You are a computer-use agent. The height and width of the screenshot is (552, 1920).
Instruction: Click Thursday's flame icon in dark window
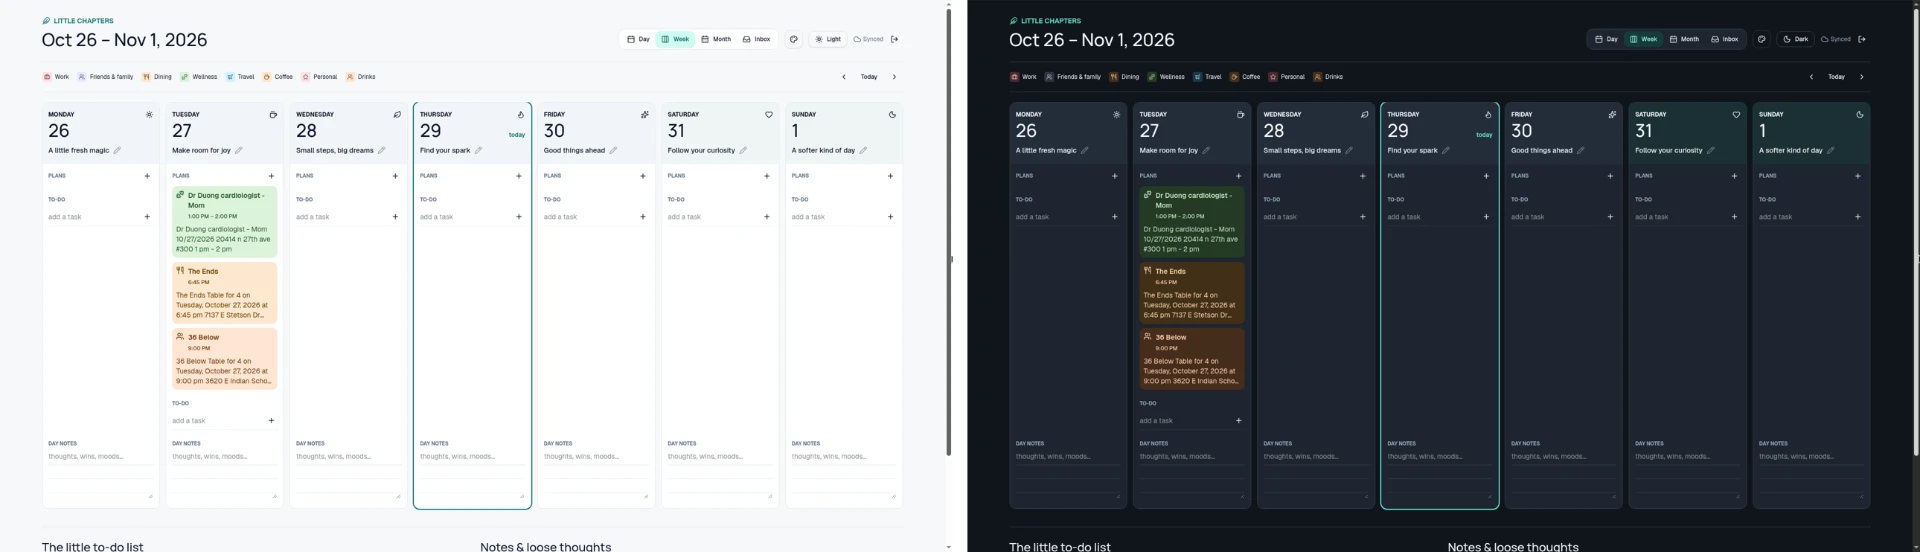pos(1488,114)
